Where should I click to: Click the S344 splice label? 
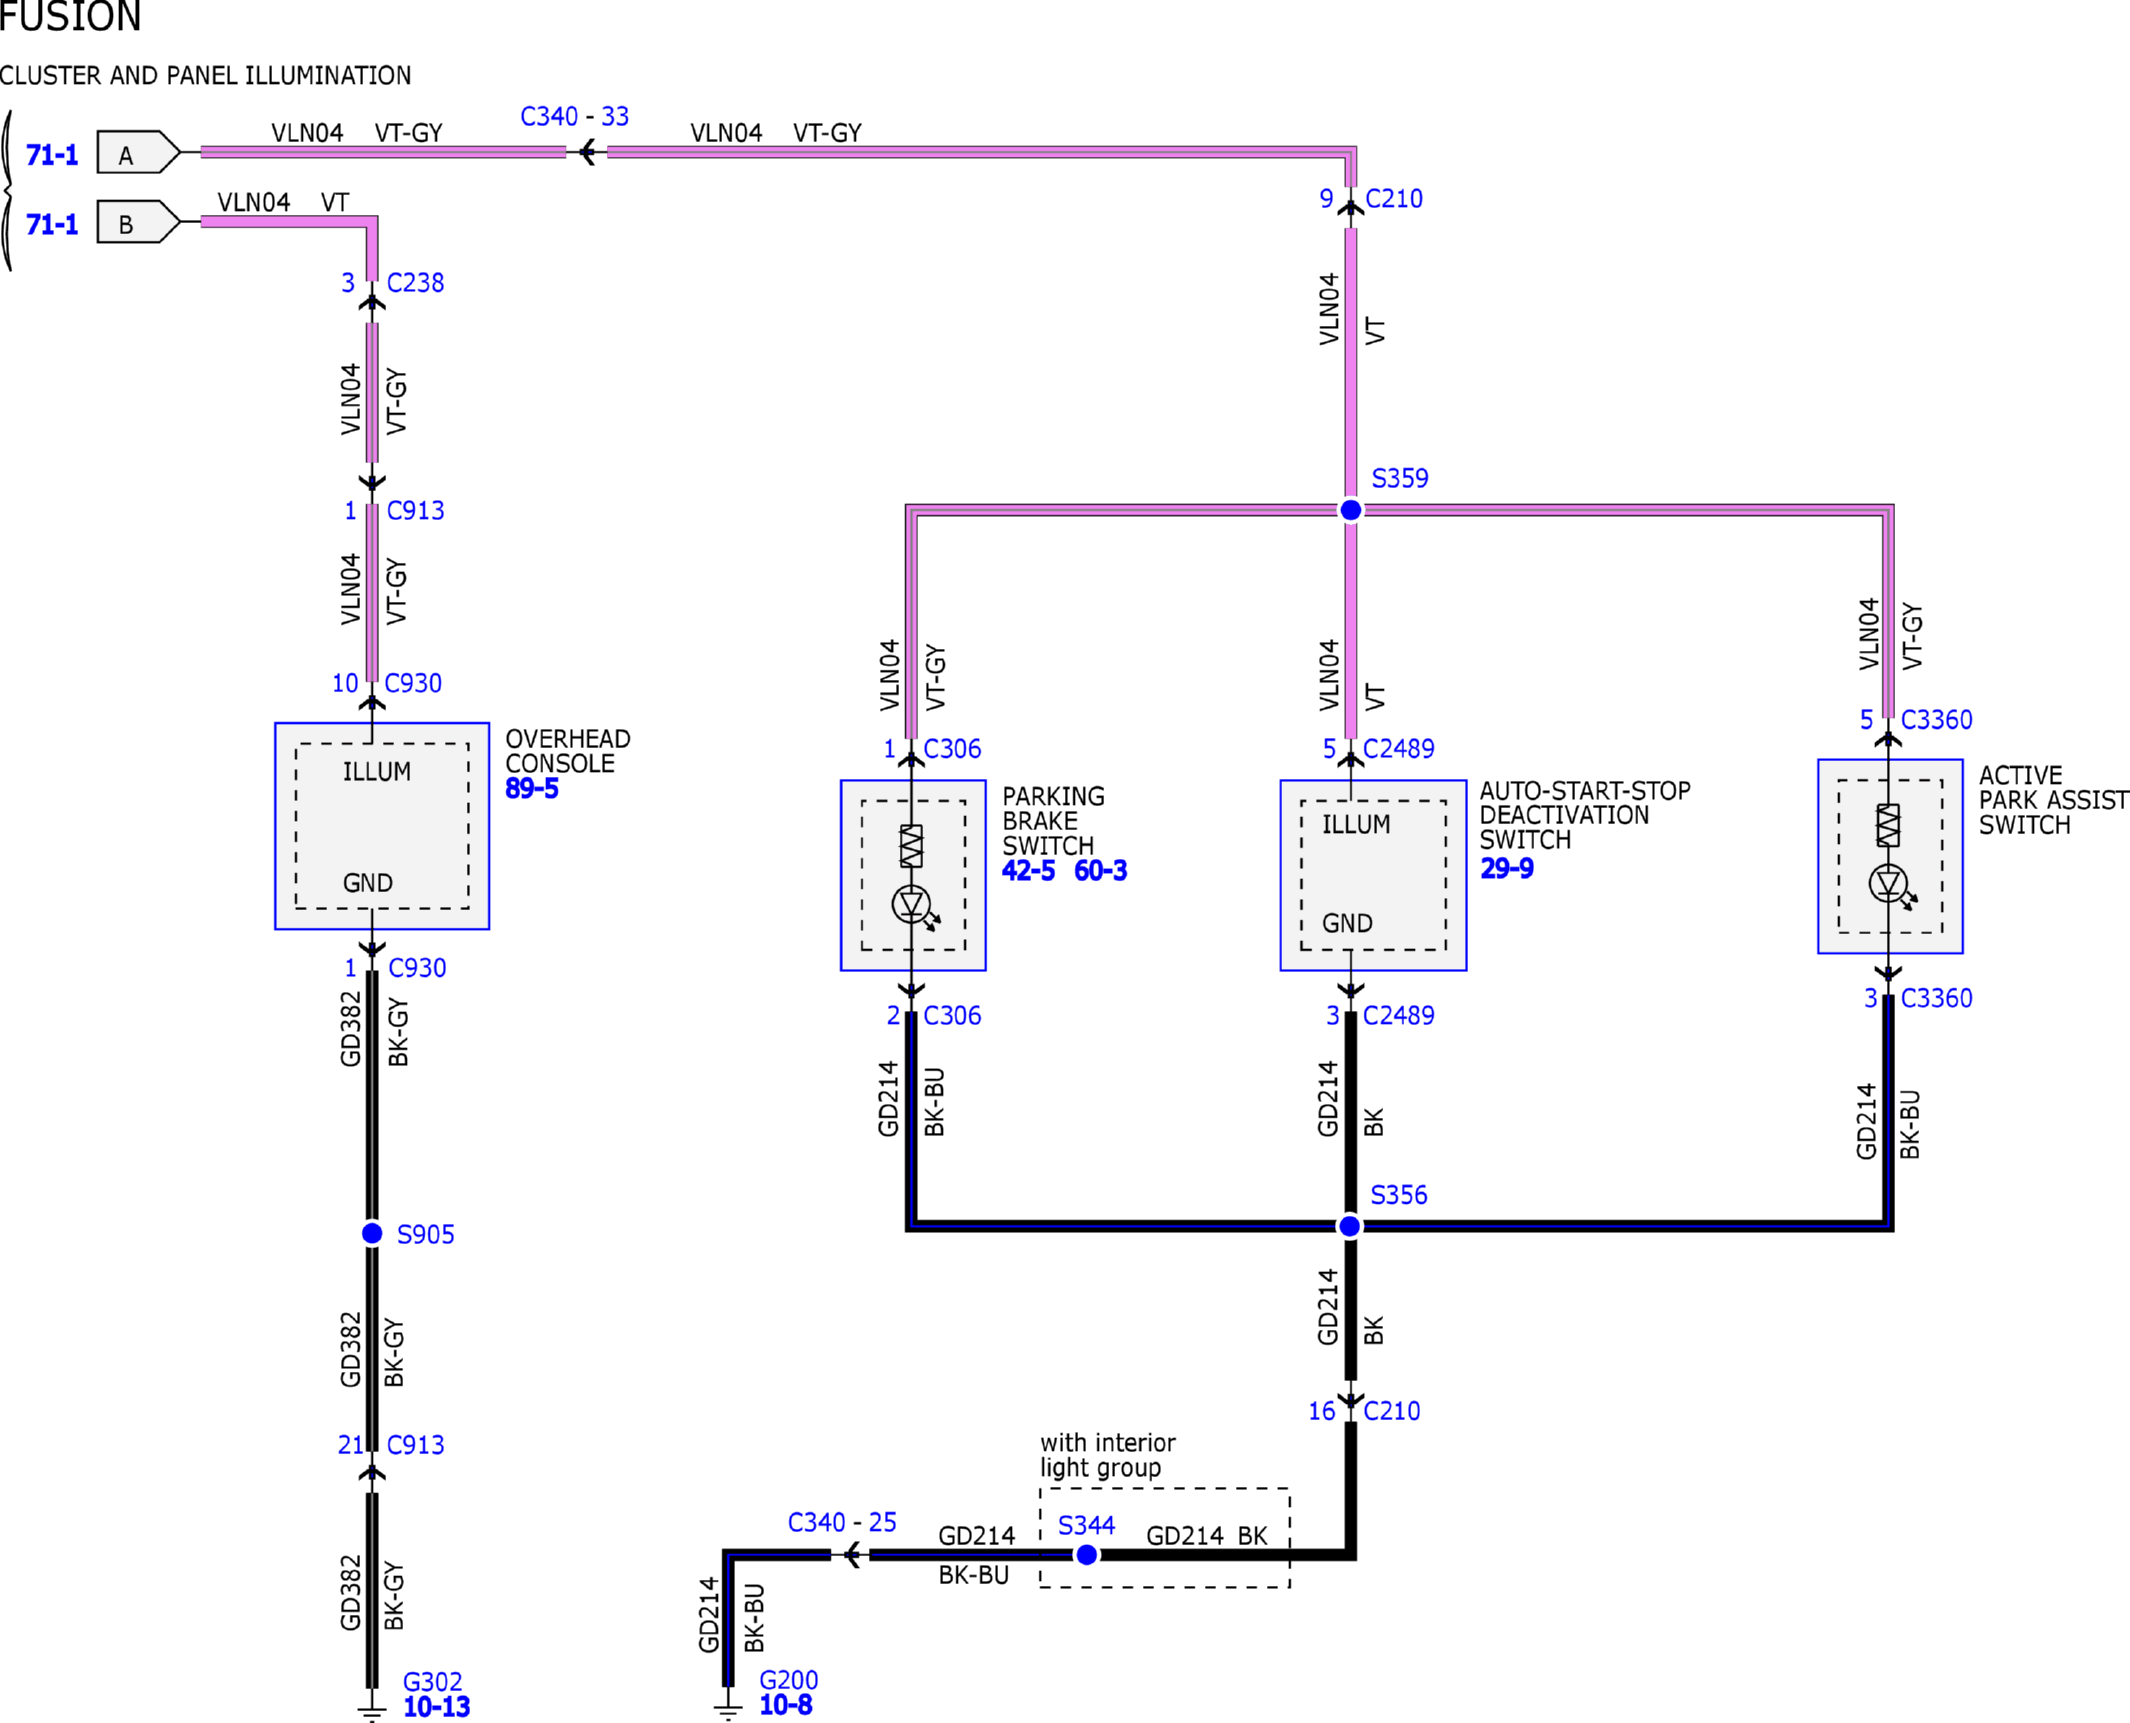[1086, 1526]
